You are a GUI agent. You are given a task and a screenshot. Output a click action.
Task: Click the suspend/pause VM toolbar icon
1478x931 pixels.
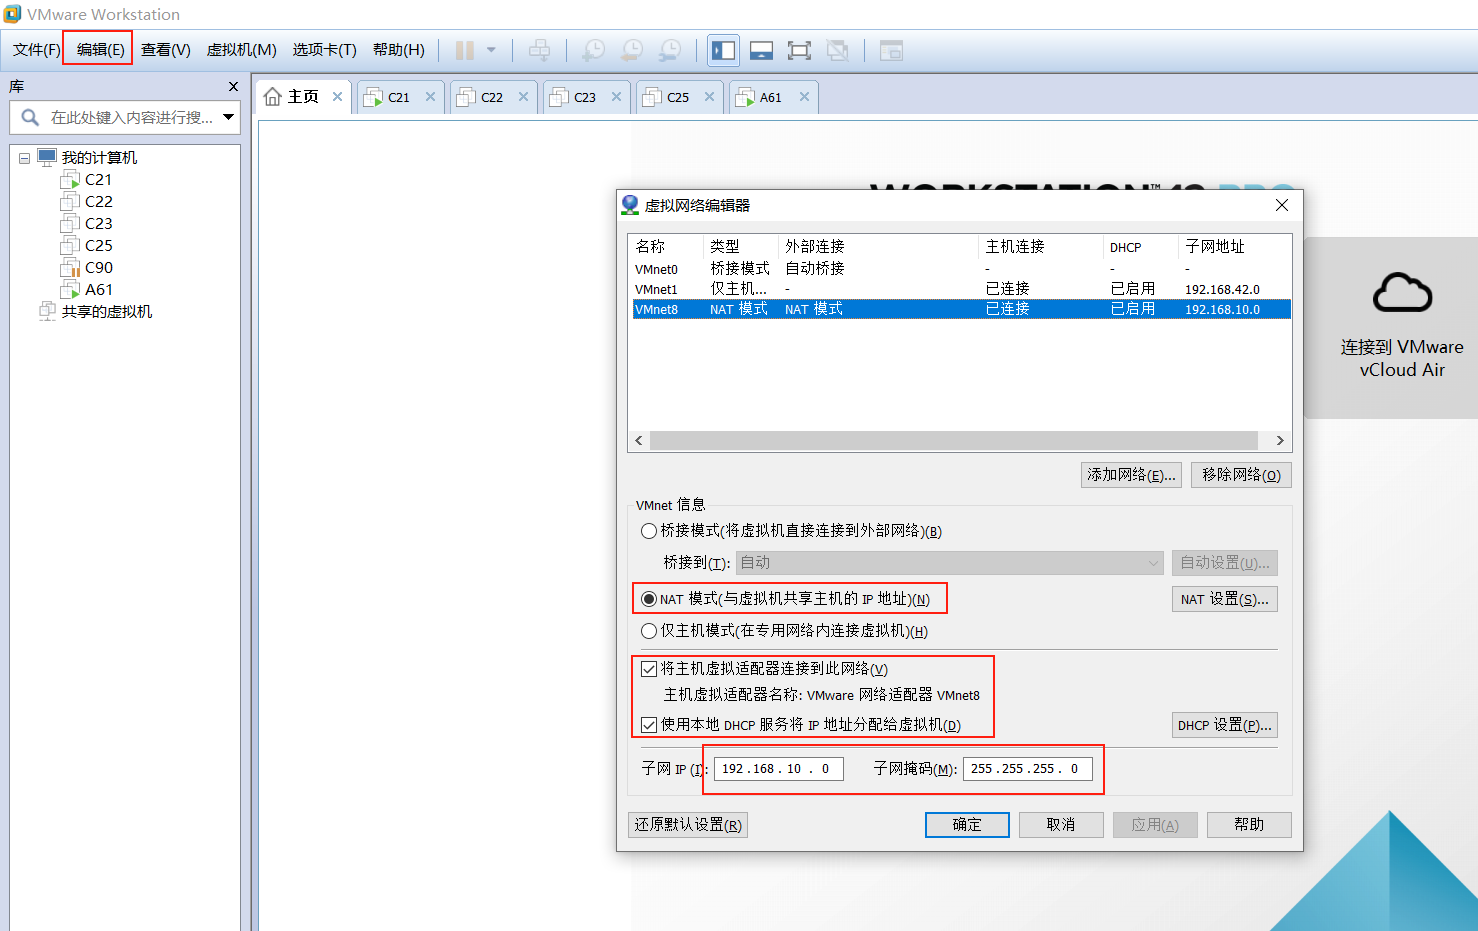click(x=465, y=50)
